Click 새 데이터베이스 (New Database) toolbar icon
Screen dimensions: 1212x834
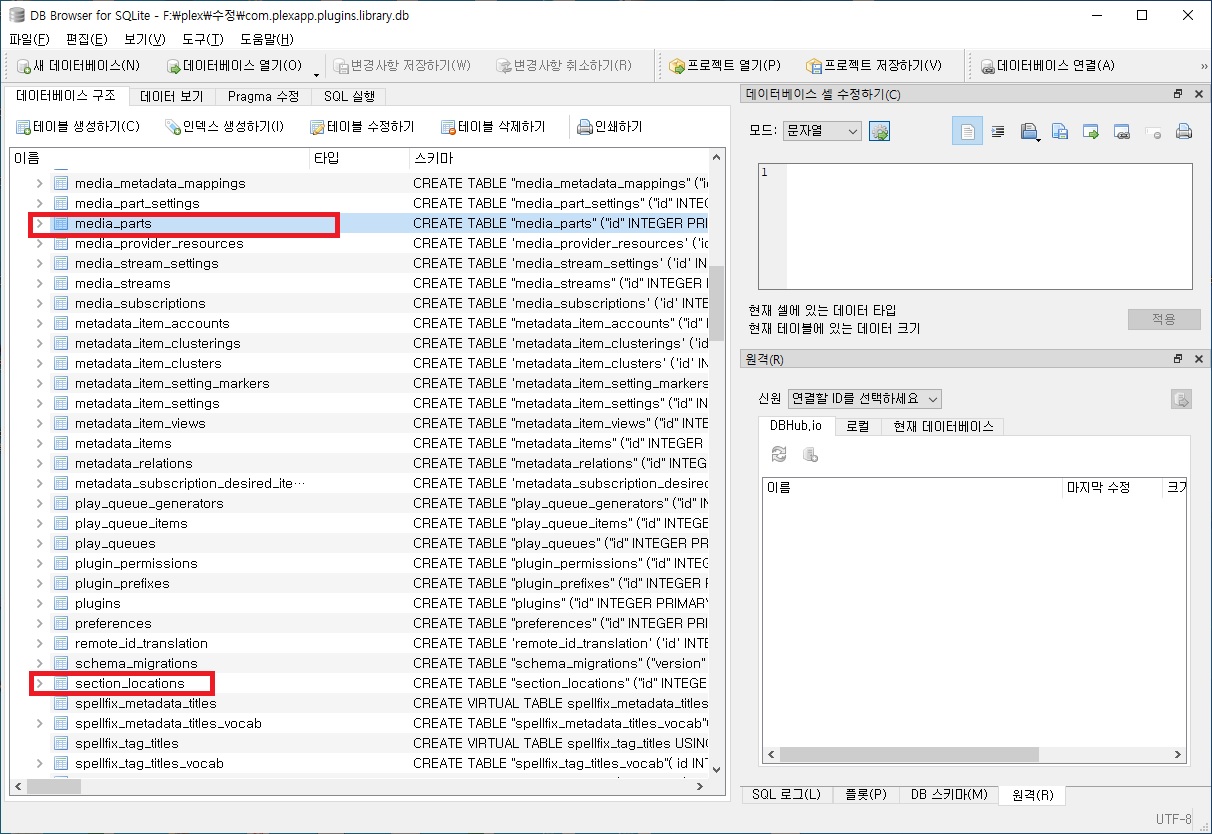[x=24, y=66]
